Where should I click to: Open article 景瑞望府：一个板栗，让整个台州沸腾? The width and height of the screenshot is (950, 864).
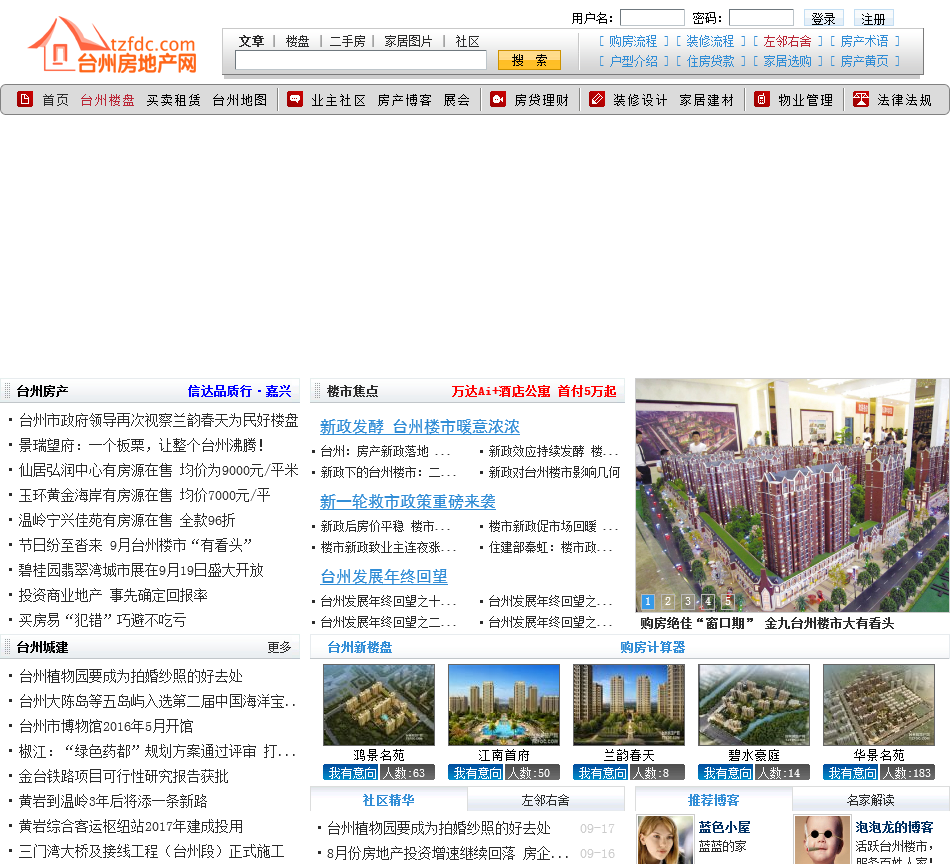(141, 446)
